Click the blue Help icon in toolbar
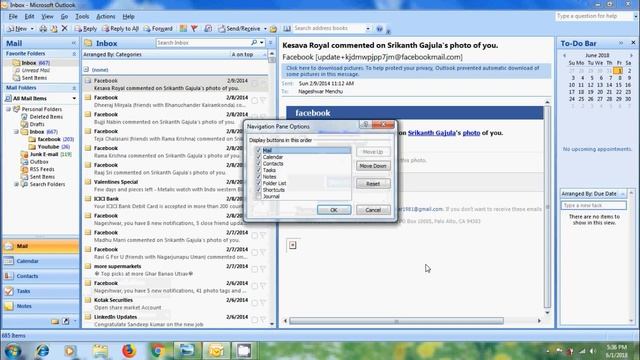 pyautogui.click(x=380, y=29)
